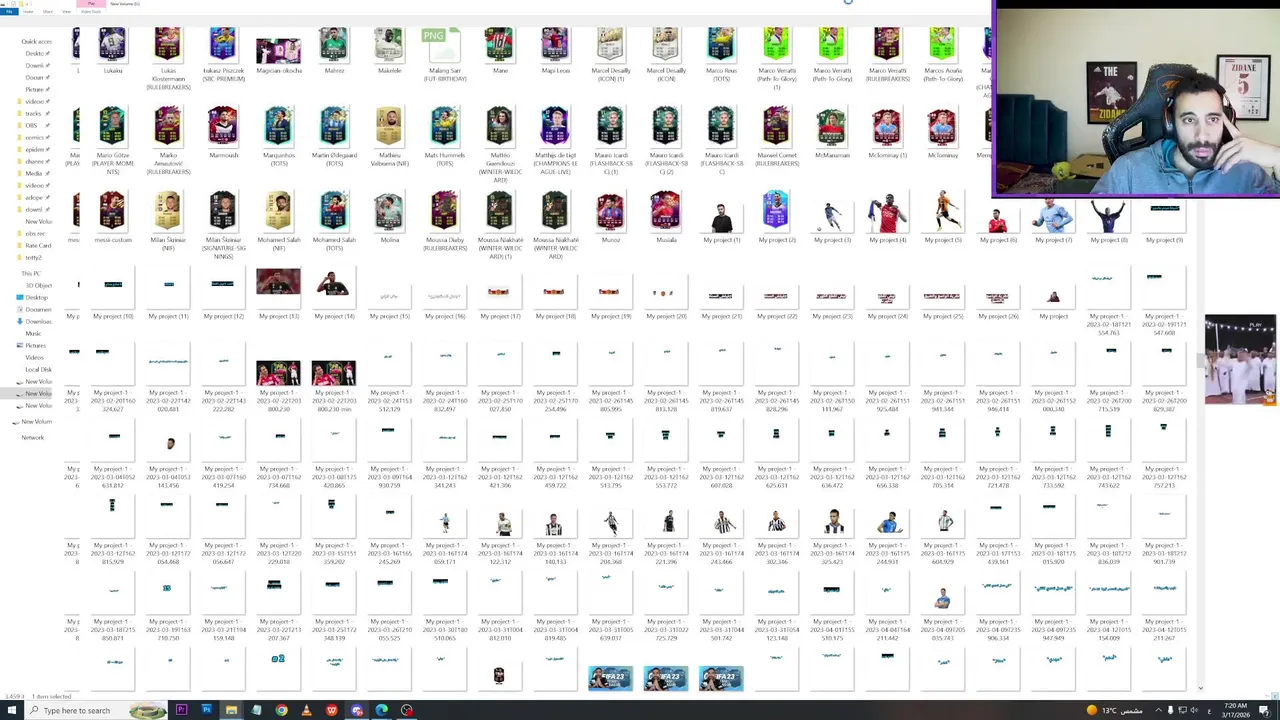1280x720 pixels.
Task: Select the Mahrez card file
Action: [x=334, y=50]
